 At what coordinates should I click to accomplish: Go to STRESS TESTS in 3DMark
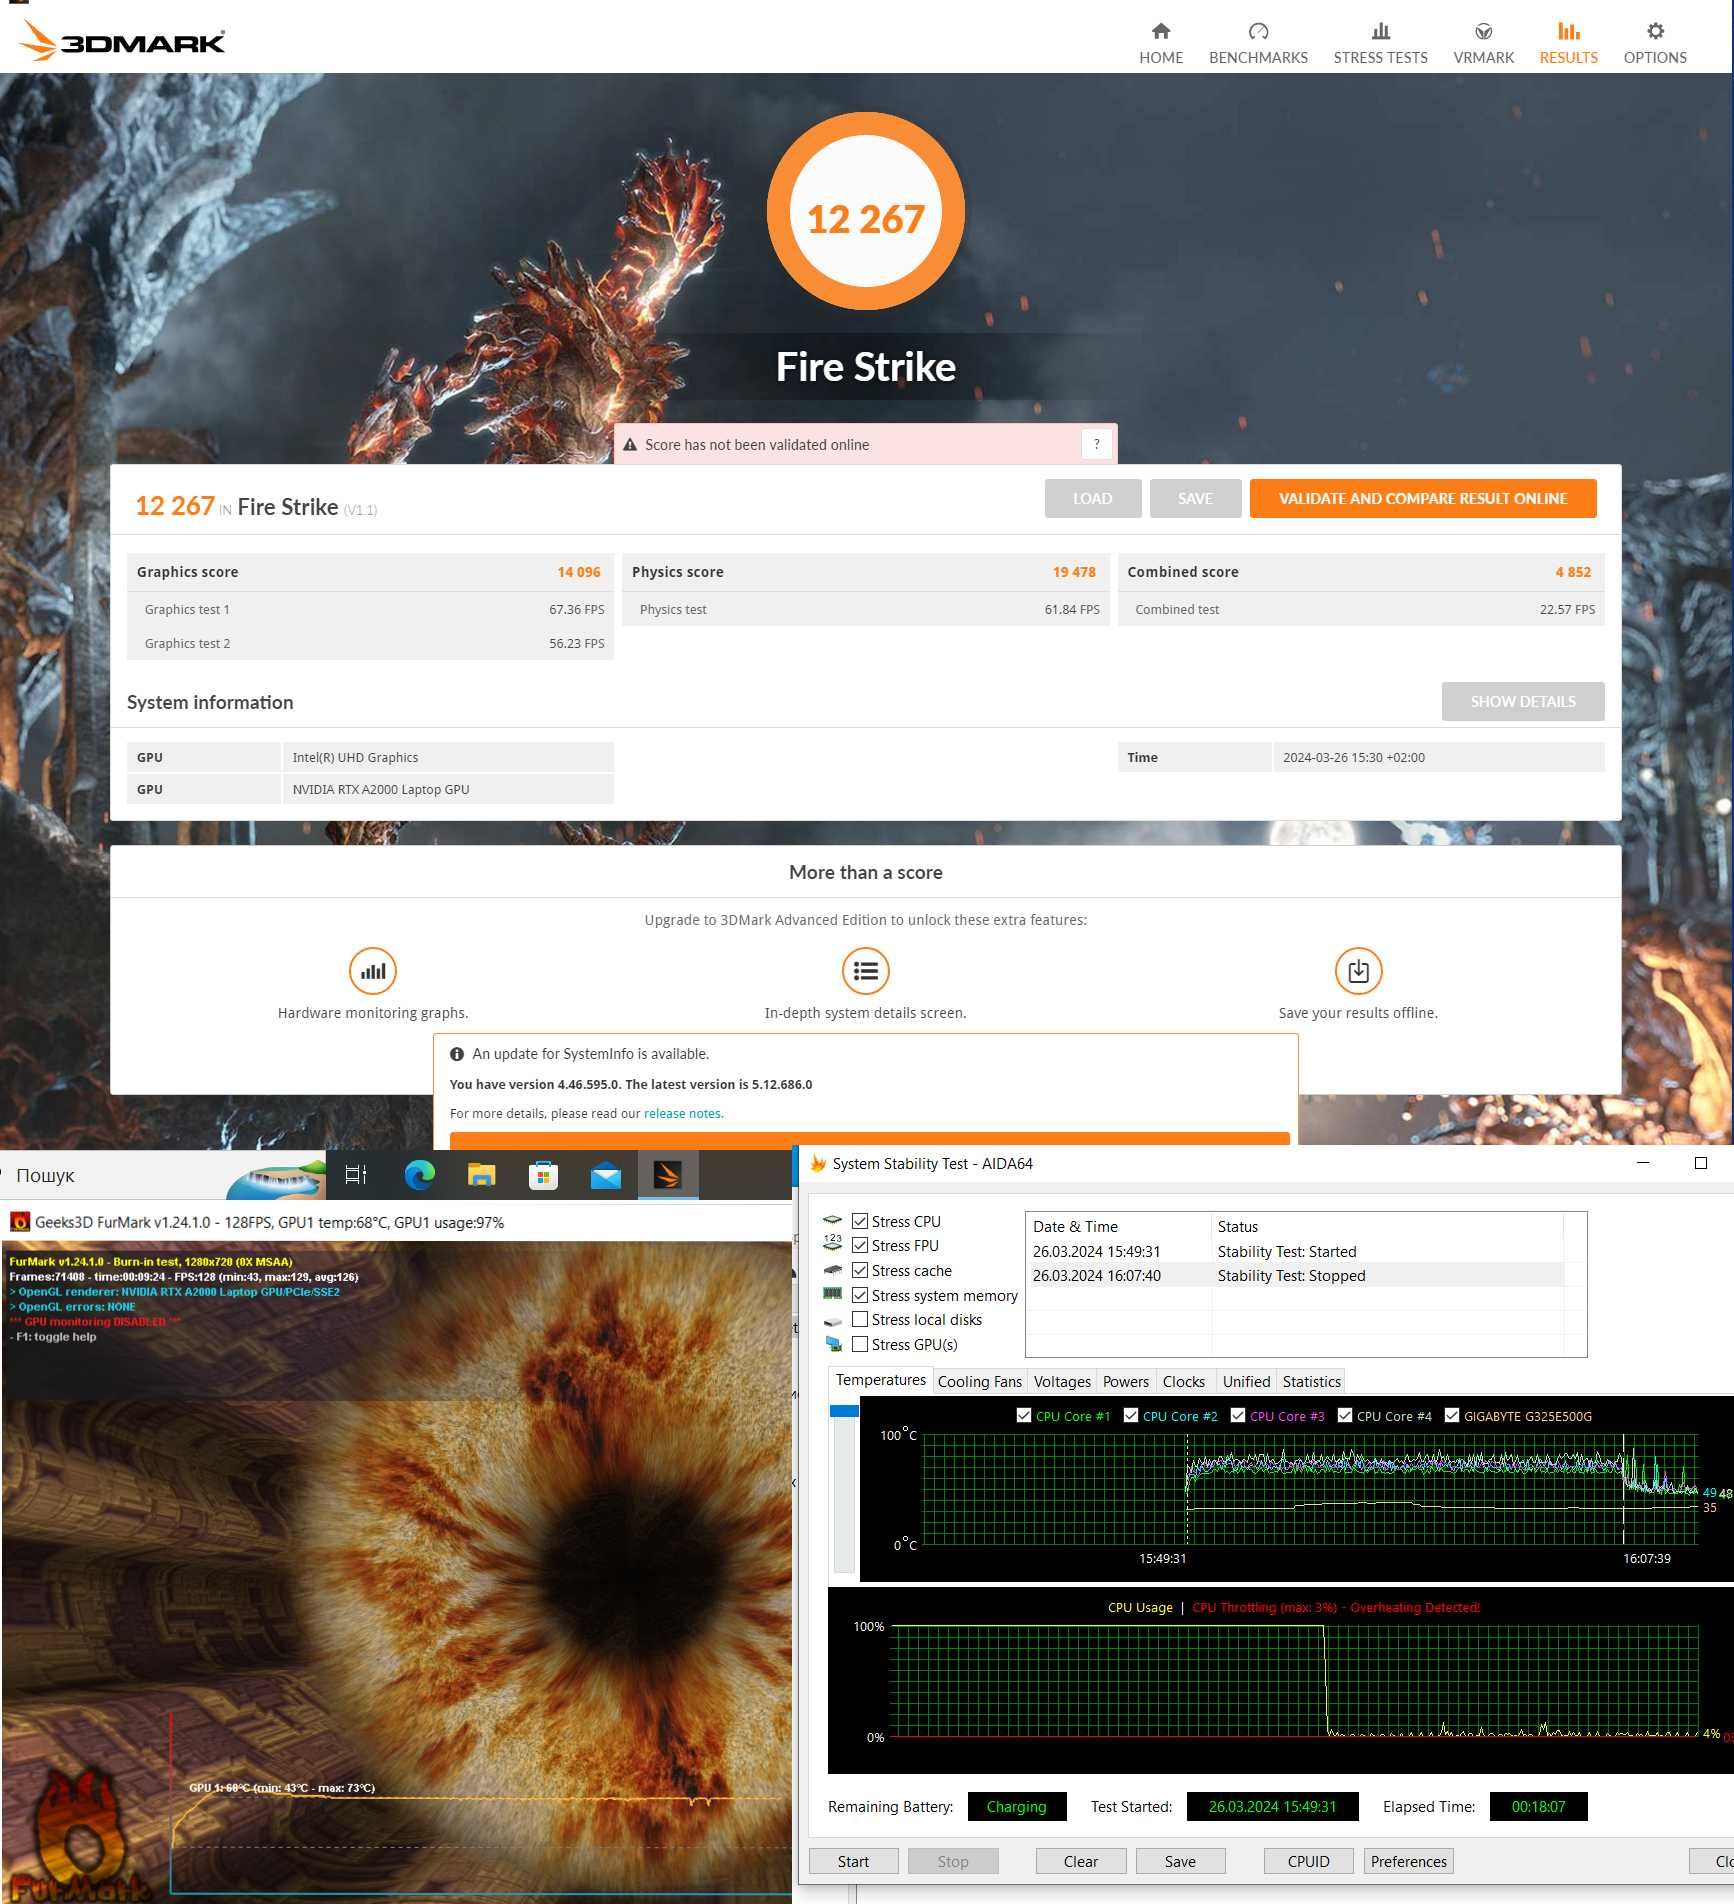click(1380, 43)
